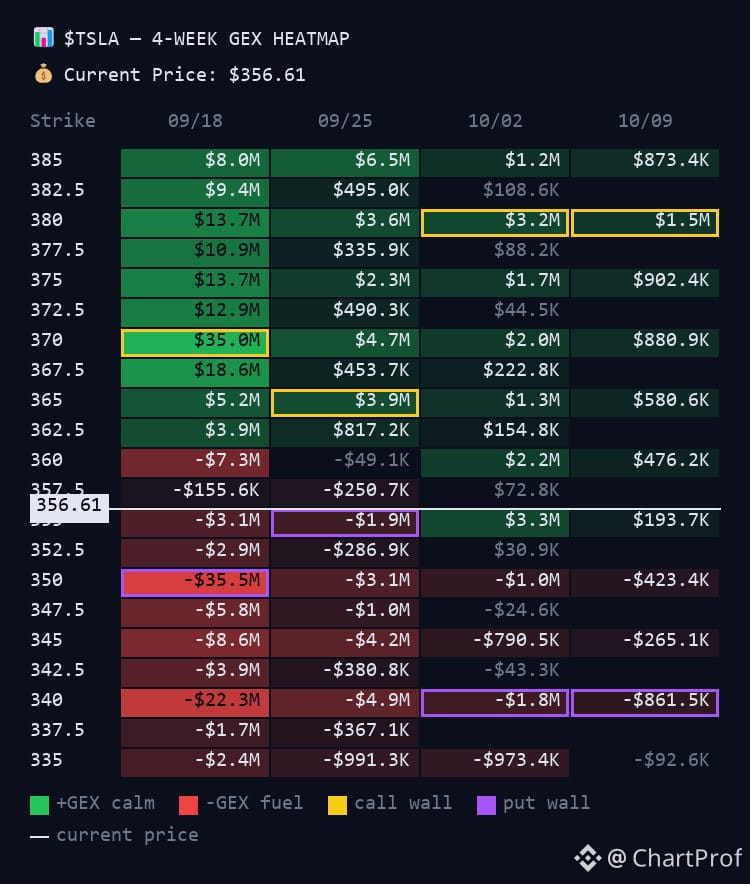Viewport: 750px width, 884px height.
Task: Click the @ChartProf watermark link
Action: (x=674, y=858)
